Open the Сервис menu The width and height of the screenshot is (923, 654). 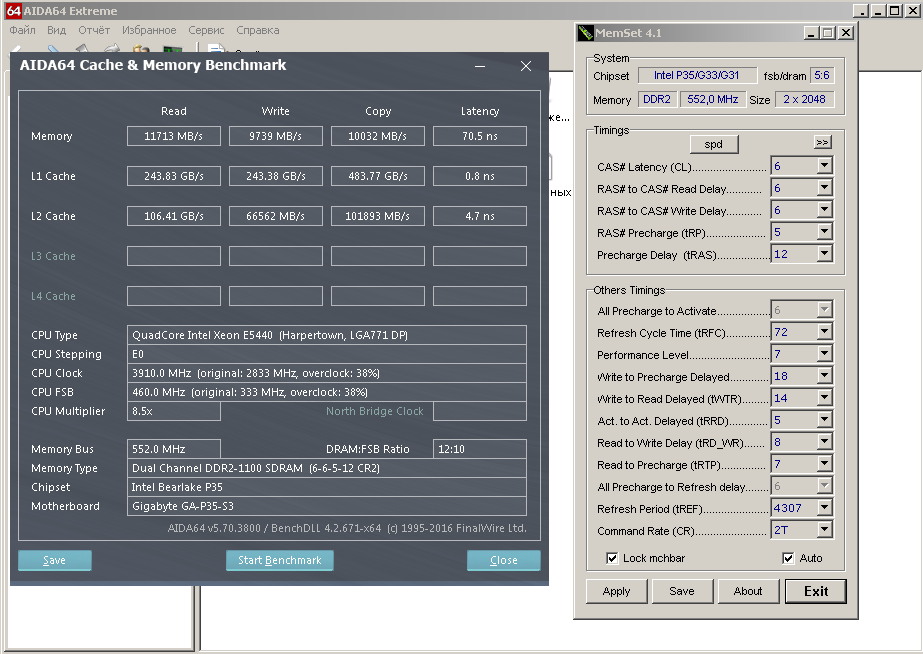[206, 30]
